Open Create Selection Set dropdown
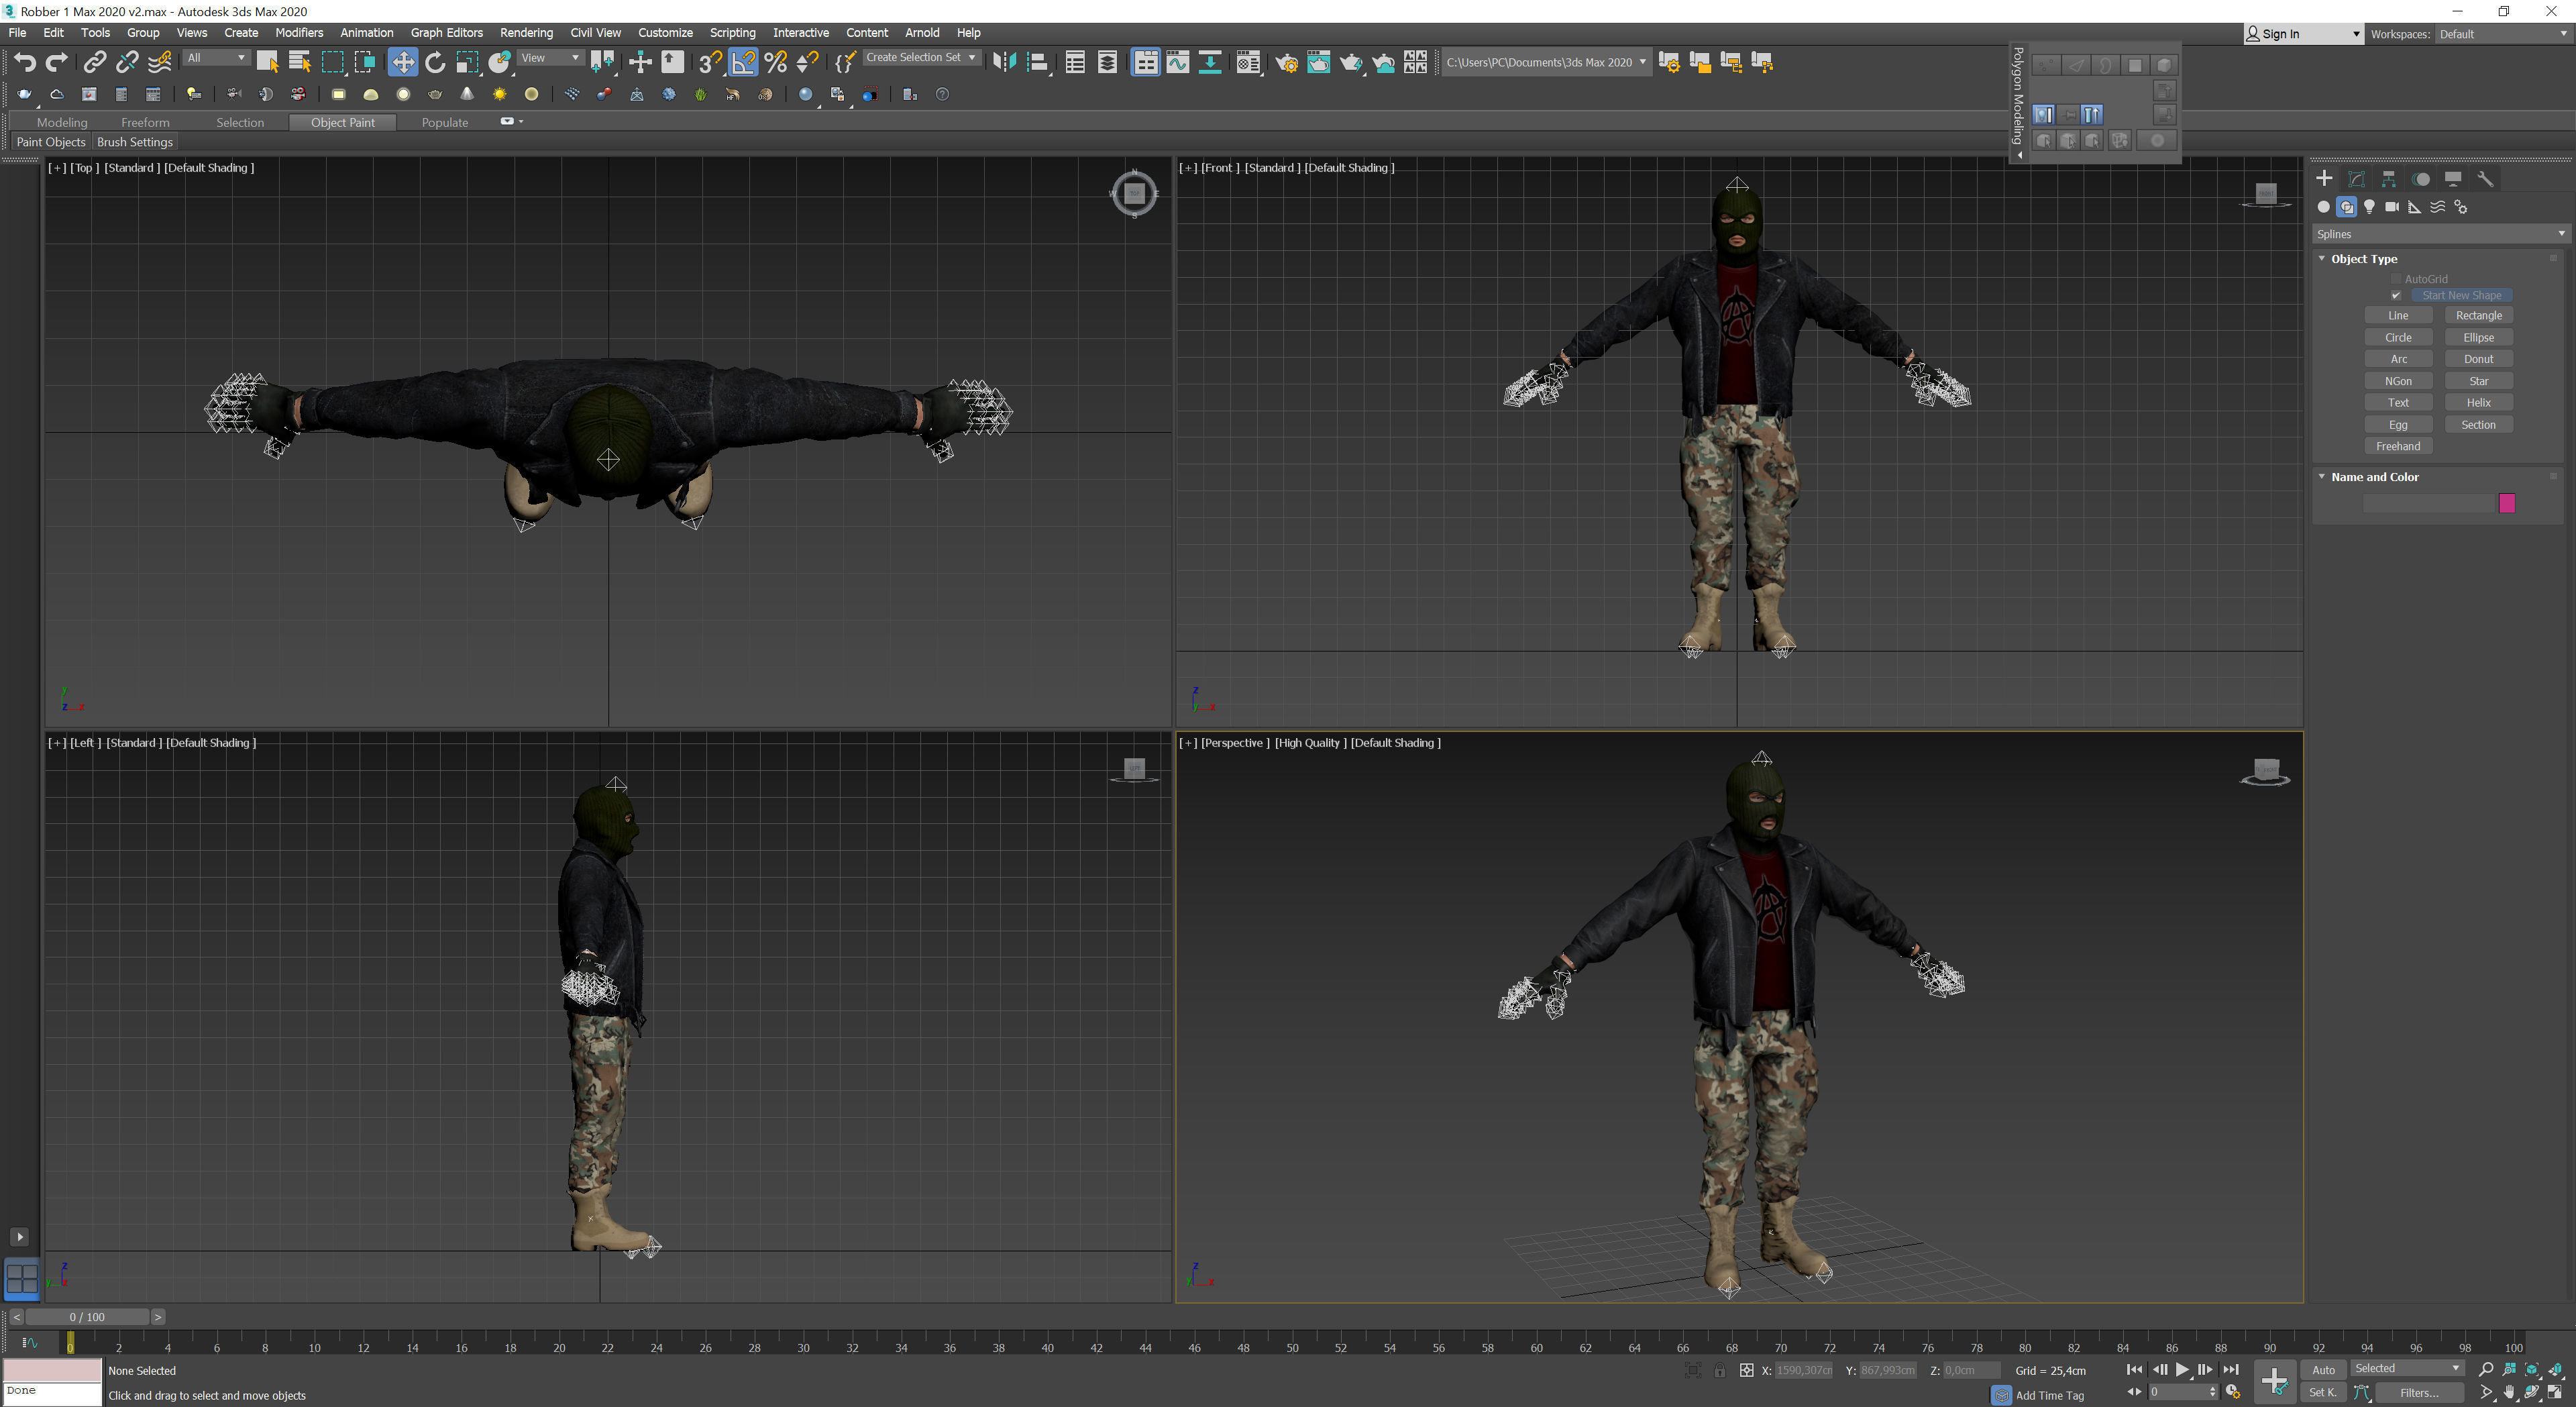 click(x=921, y=58)
